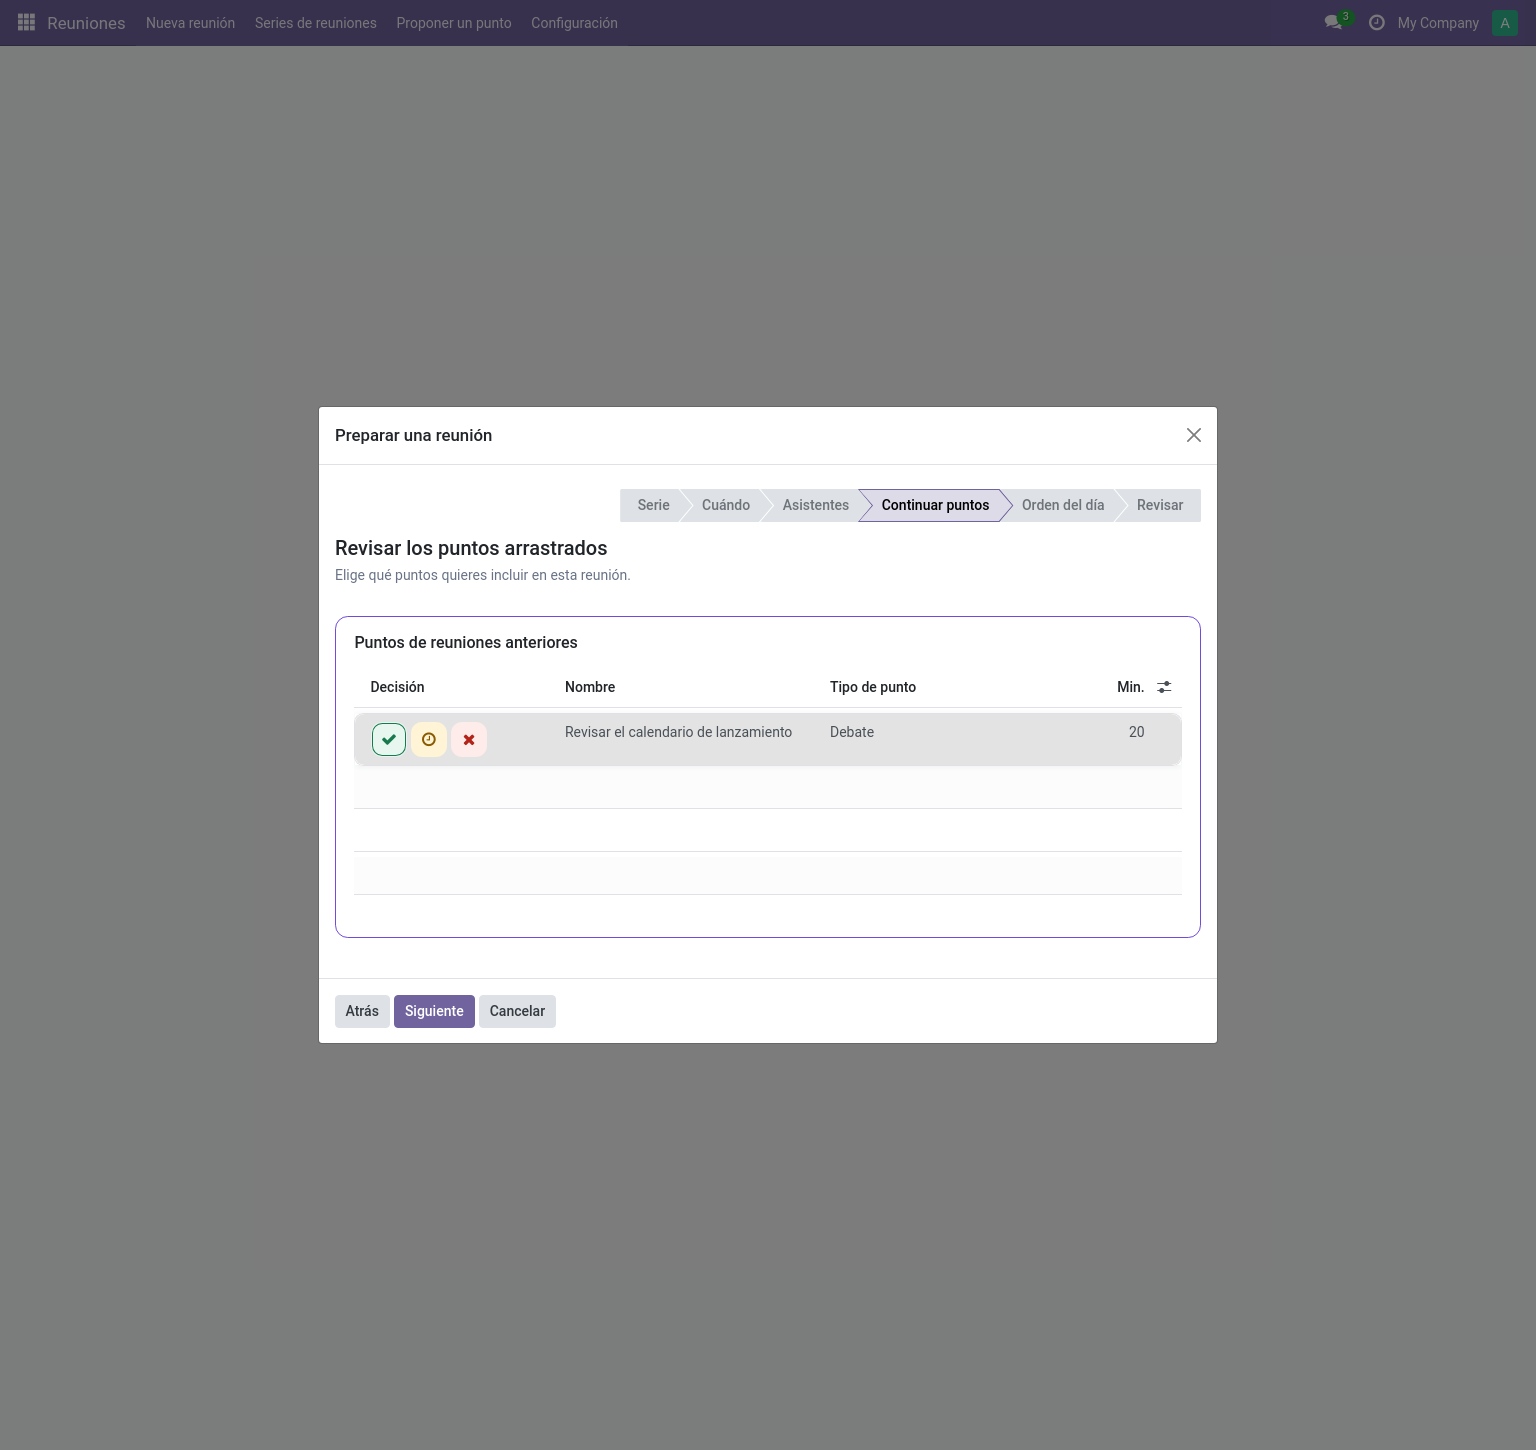Screen dimensions: 1536x1450
Task: Reject the point with the red cross
Action: [x=469, y=739]
